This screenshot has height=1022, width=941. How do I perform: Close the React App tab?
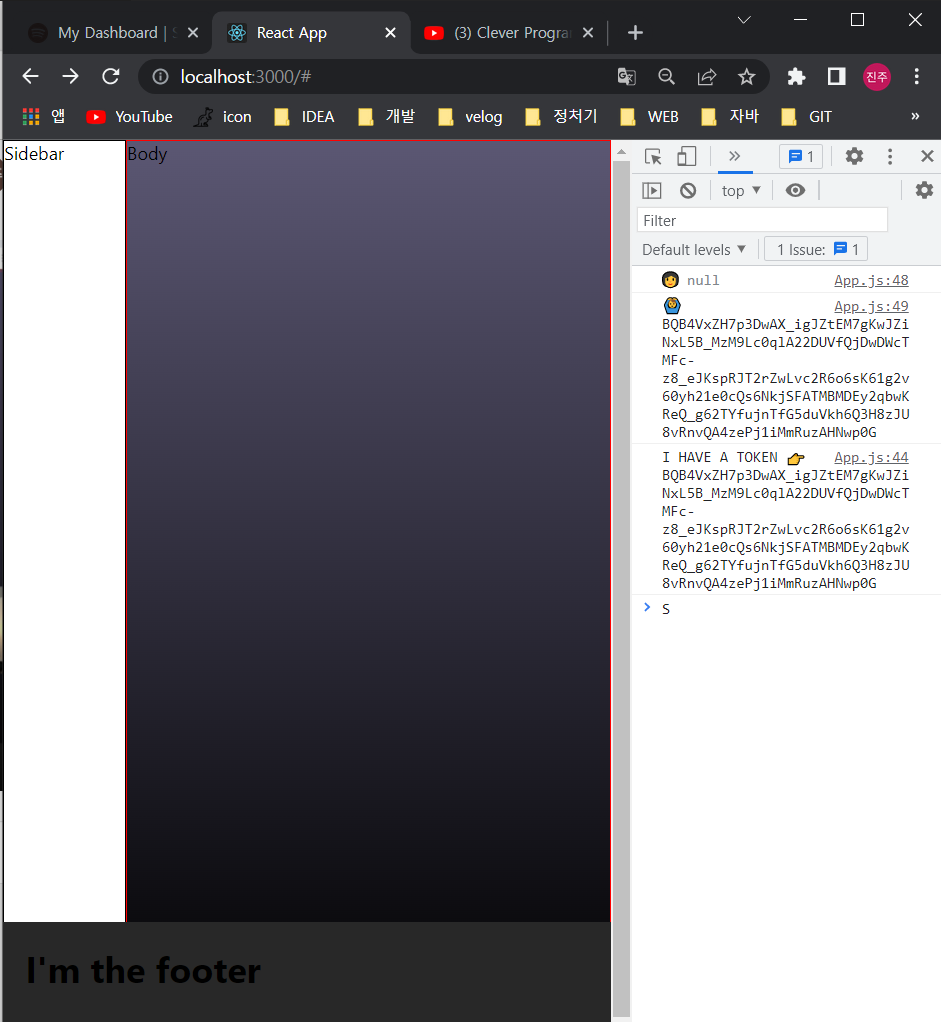tap(390, 33)
